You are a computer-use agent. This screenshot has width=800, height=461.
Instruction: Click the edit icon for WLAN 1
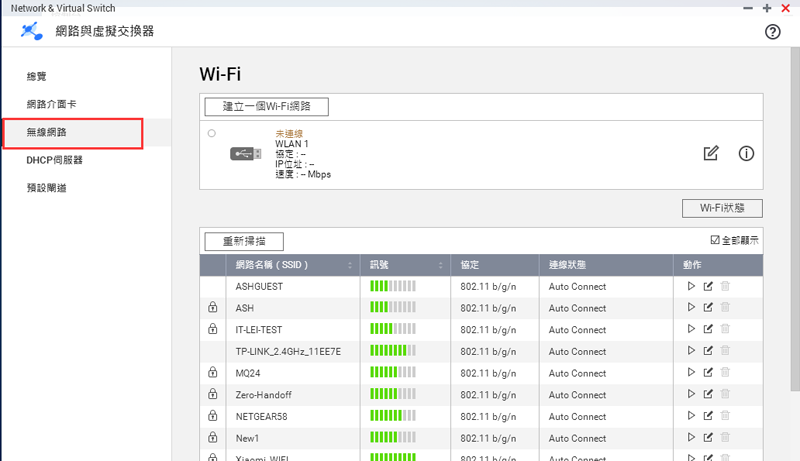point(711,153)
